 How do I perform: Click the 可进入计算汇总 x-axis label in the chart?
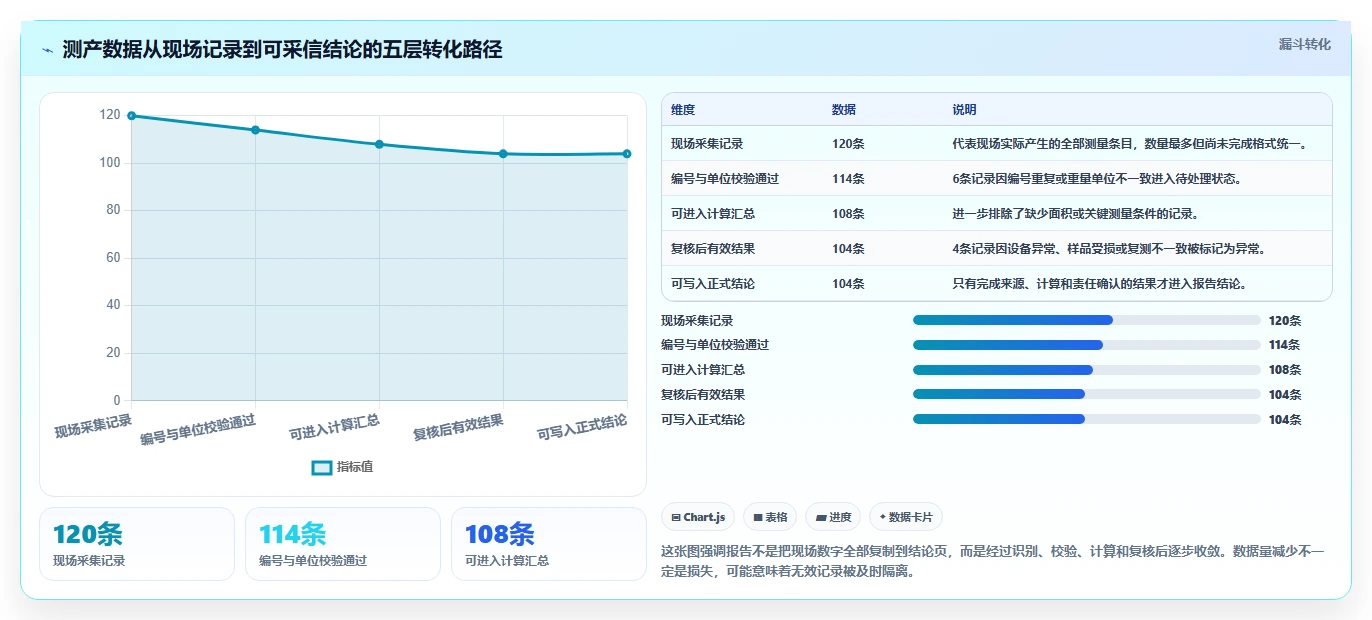click(334, 427)
